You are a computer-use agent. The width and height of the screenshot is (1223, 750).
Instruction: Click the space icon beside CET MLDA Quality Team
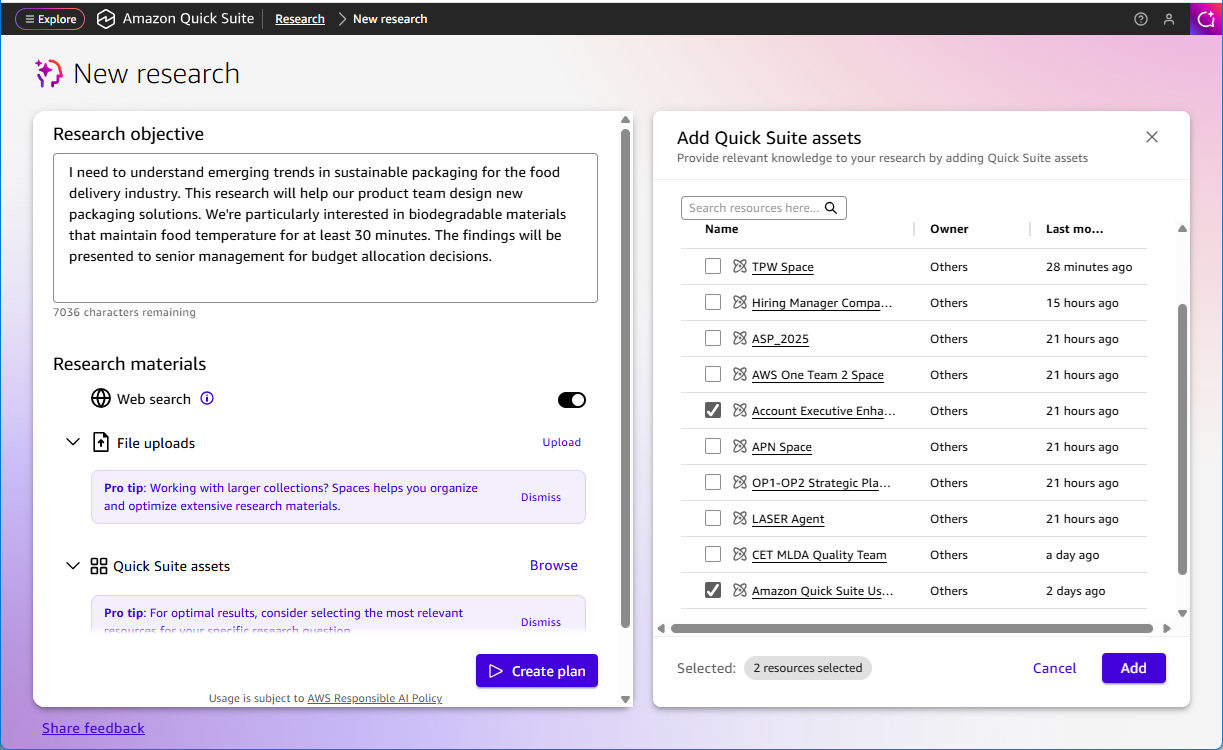(x=740, y=554)
